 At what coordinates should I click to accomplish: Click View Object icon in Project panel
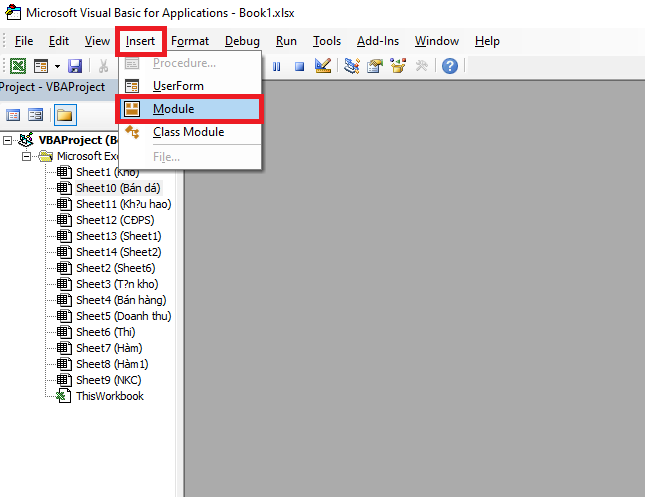click(x=35, y=115)
